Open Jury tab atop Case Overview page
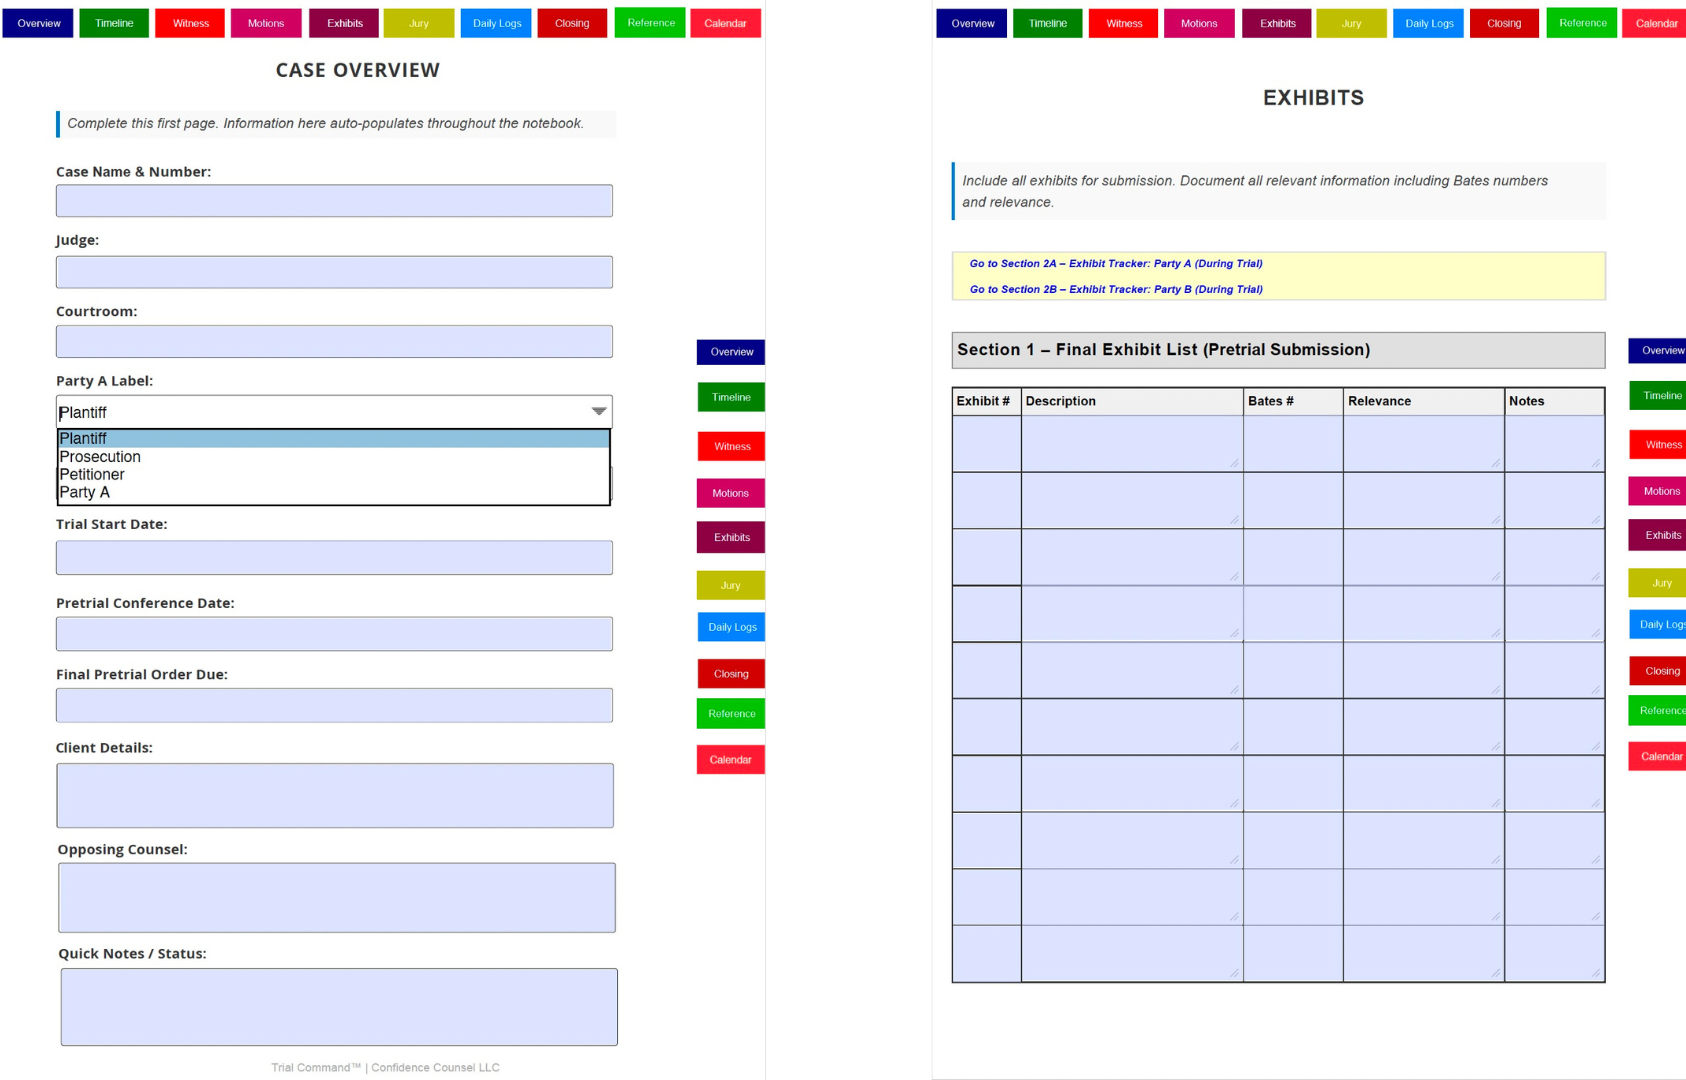The image size is (1686, 1080). click(x=419, y=23)
